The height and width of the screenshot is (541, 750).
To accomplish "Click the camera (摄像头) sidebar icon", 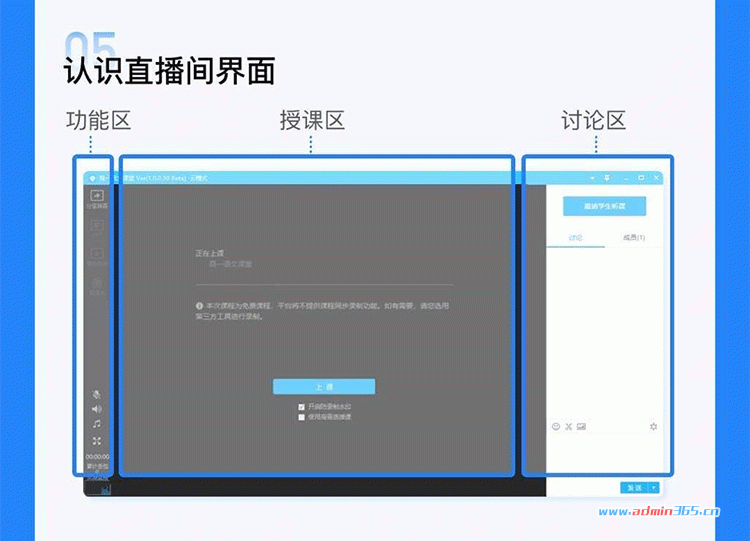I will point(97,283).
